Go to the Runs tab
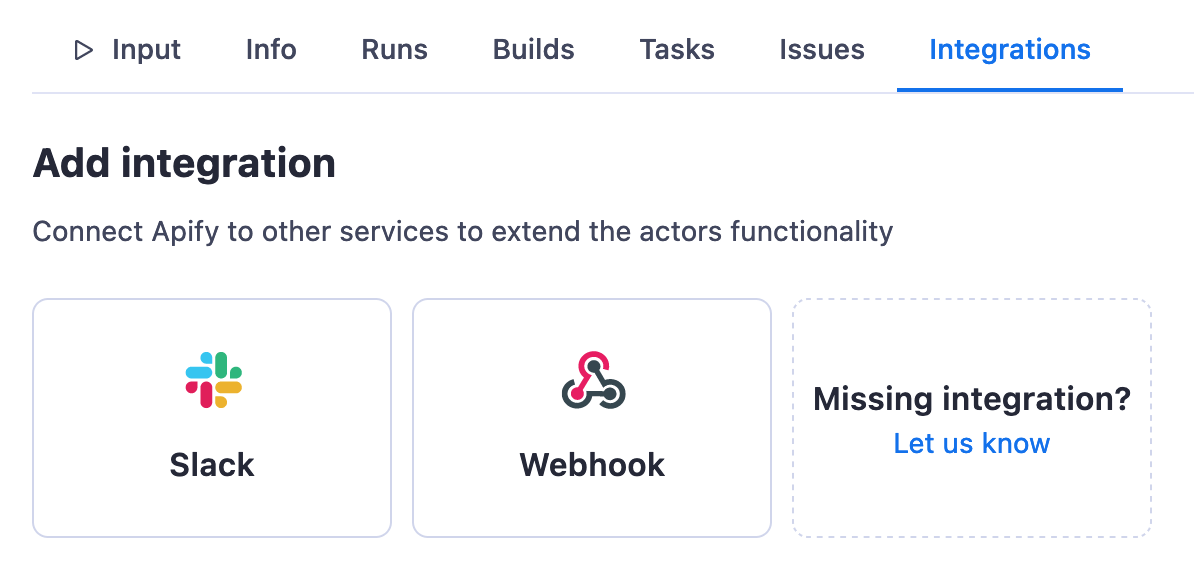This screenshot has height=570, width=1194. (x=394, y=50)
